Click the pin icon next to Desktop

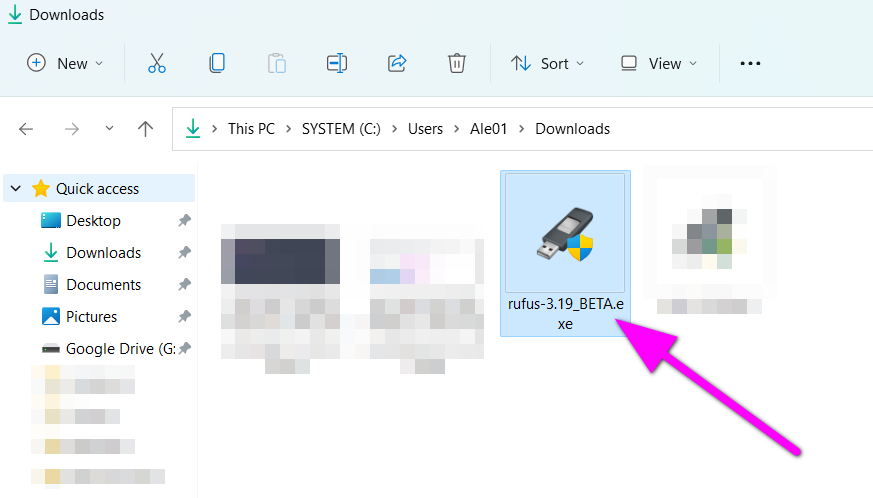click(184, 221)
